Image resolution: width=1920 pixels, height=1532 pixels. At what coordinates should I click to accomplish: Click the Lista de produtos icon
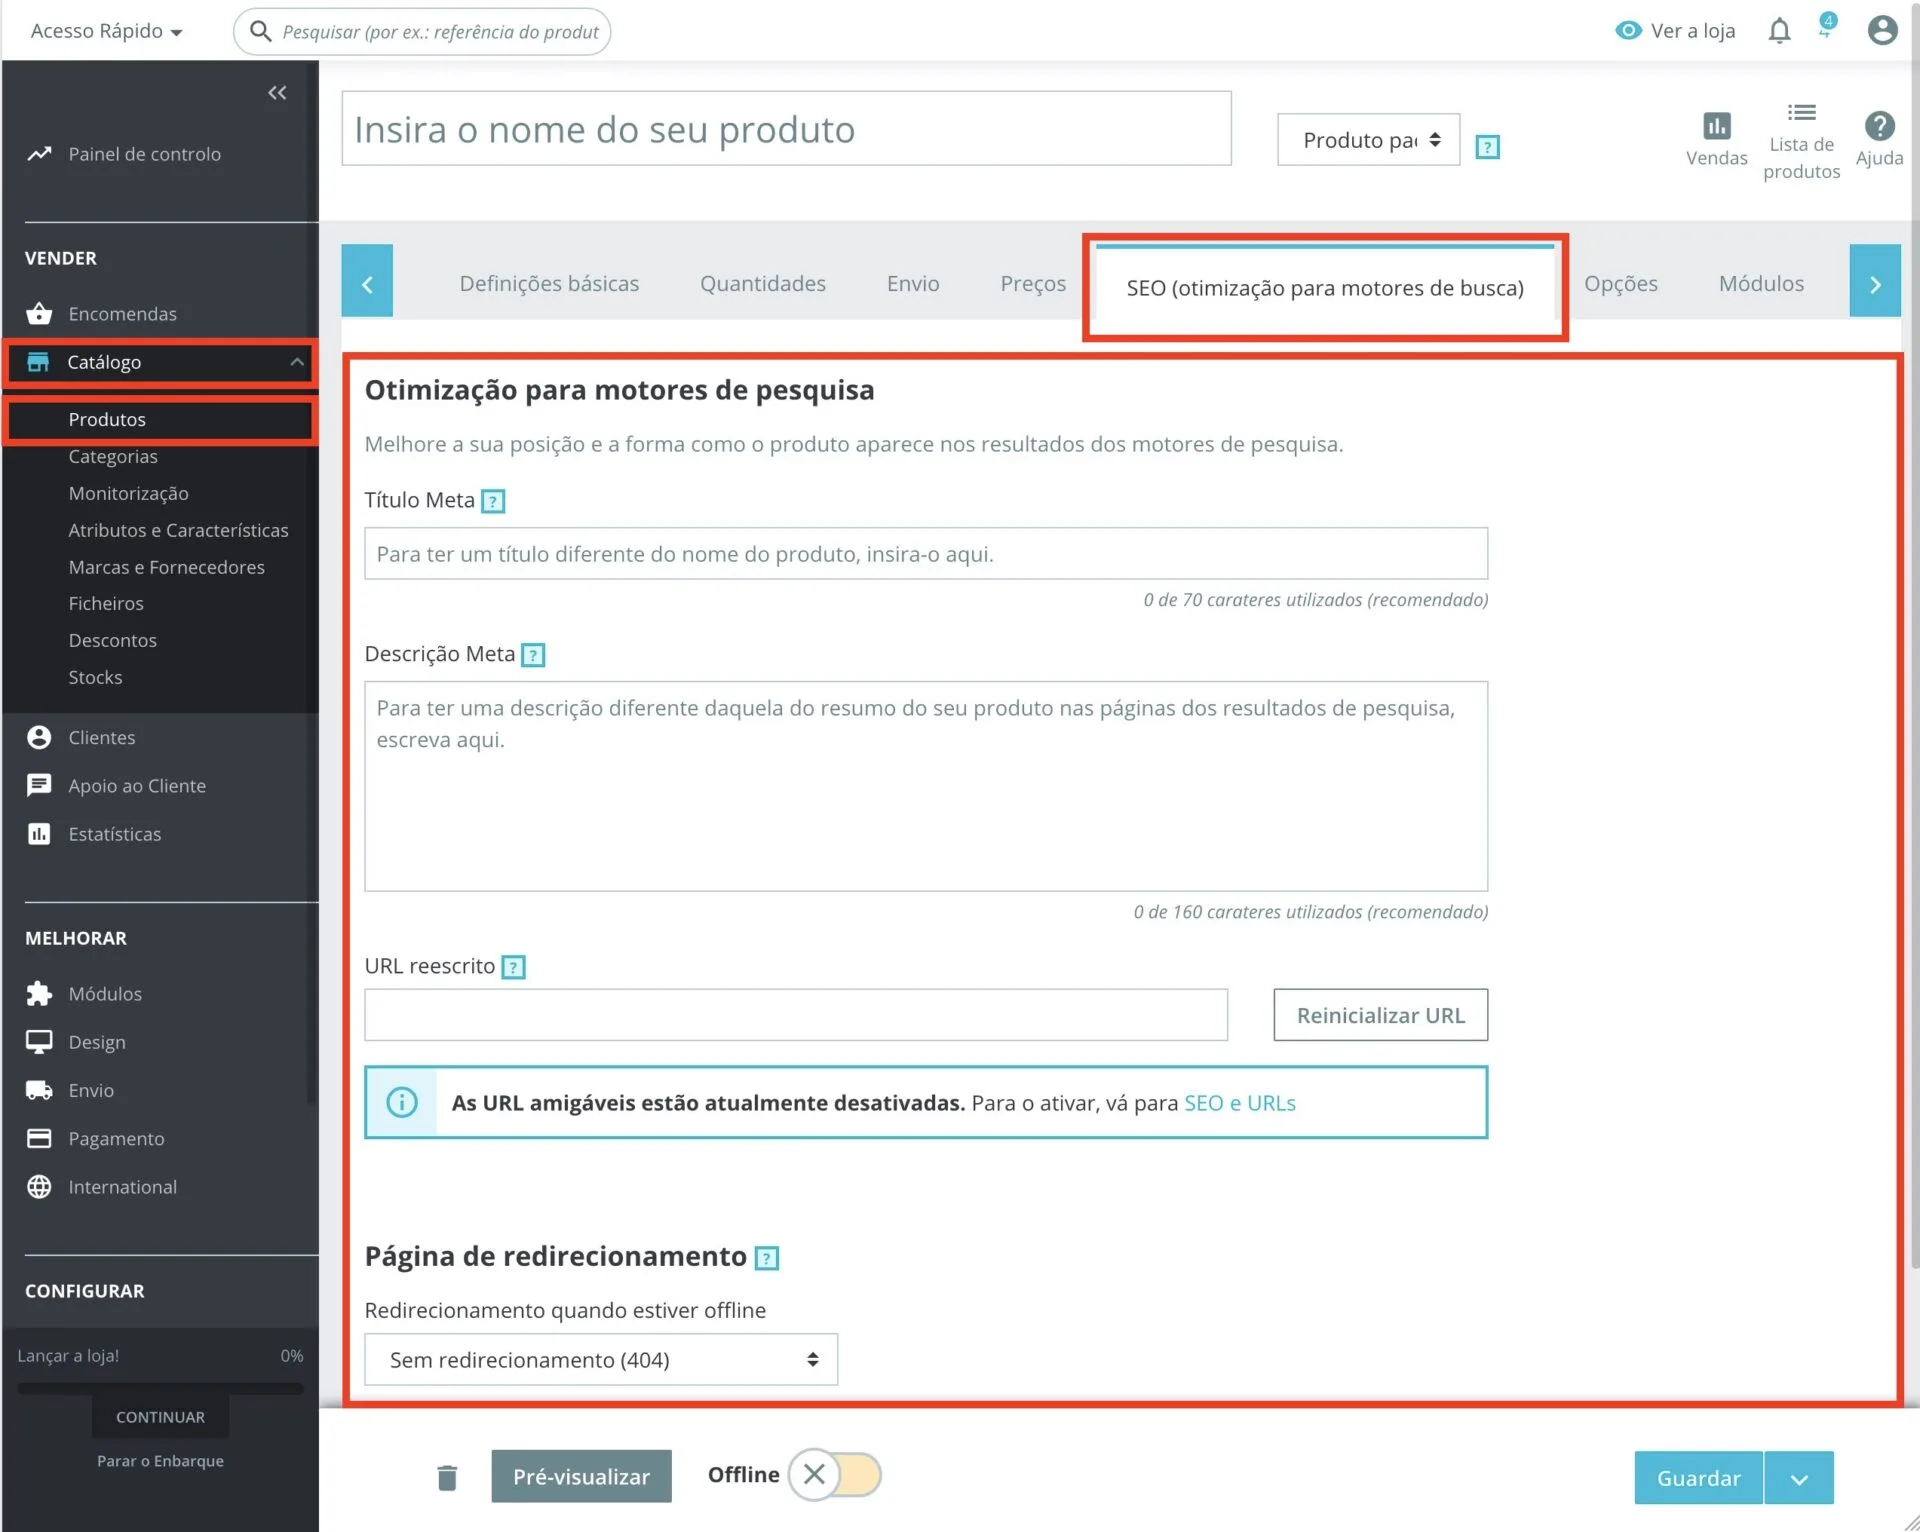(1801, 113)
